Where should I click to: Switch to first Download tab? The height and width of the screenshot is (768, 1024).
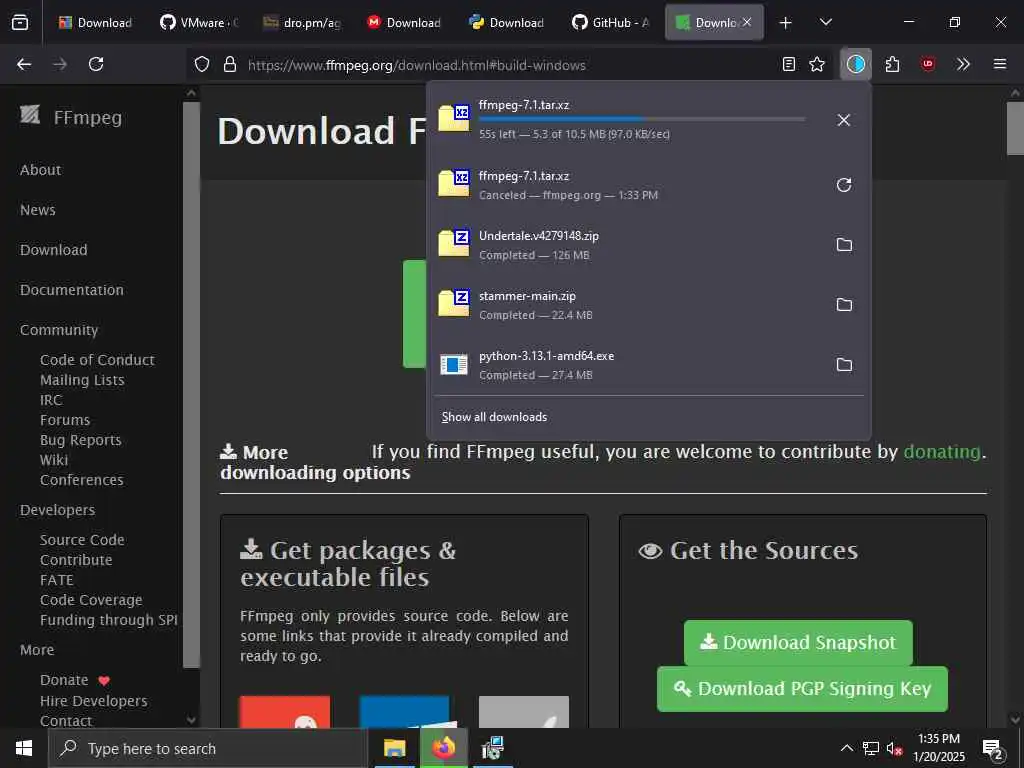click(x=97, y=23)
